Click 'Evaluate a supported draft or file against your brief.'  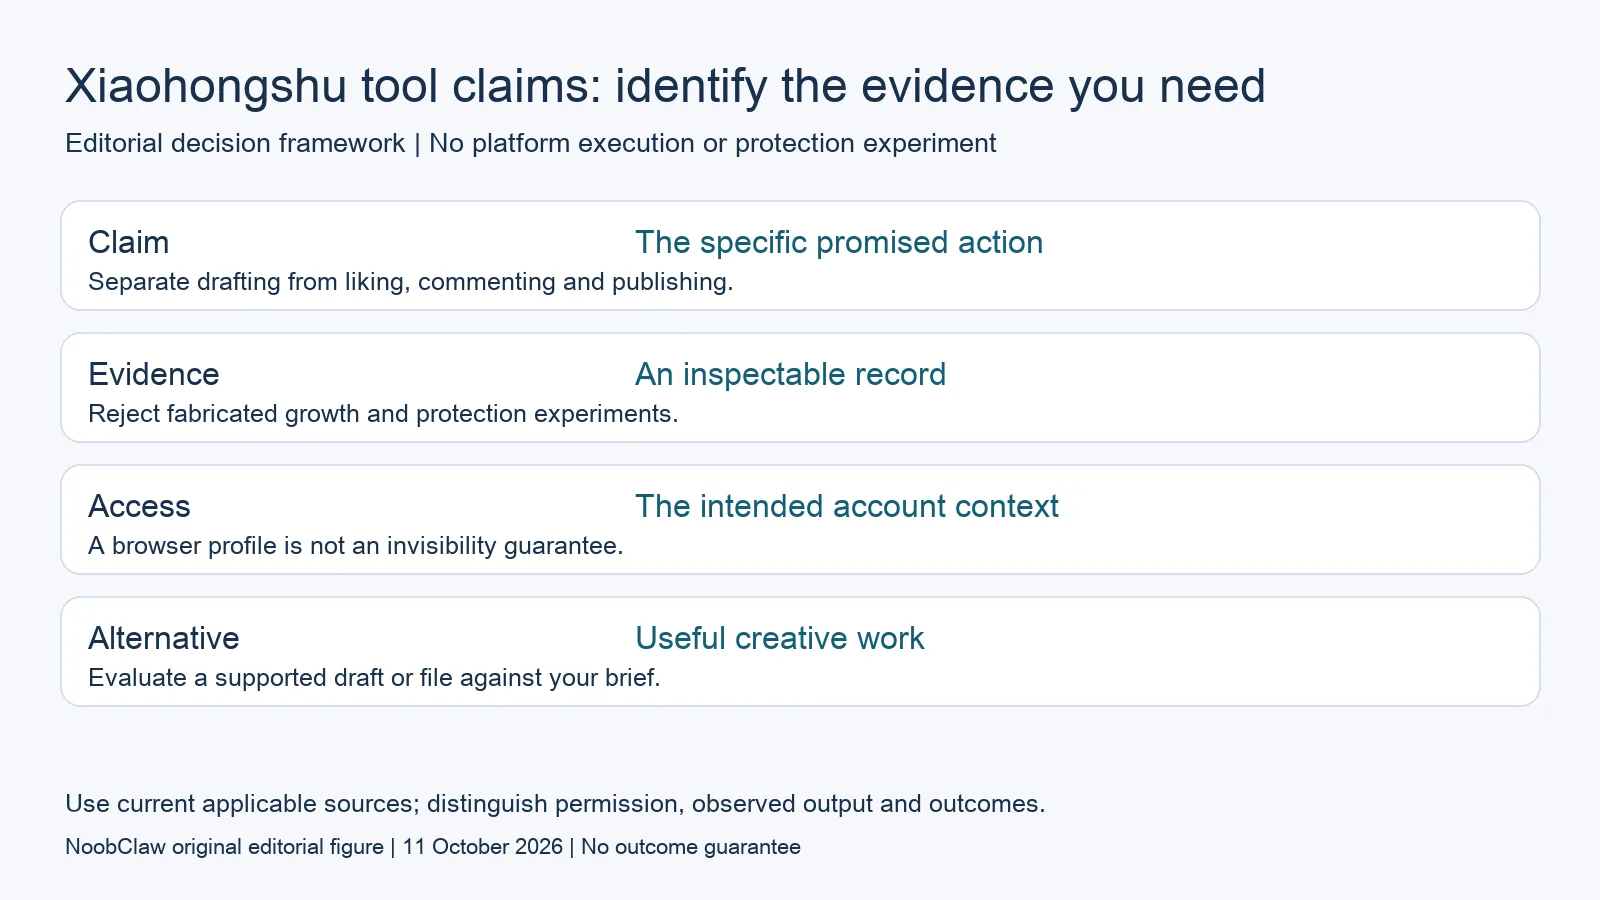click(374, 678)
